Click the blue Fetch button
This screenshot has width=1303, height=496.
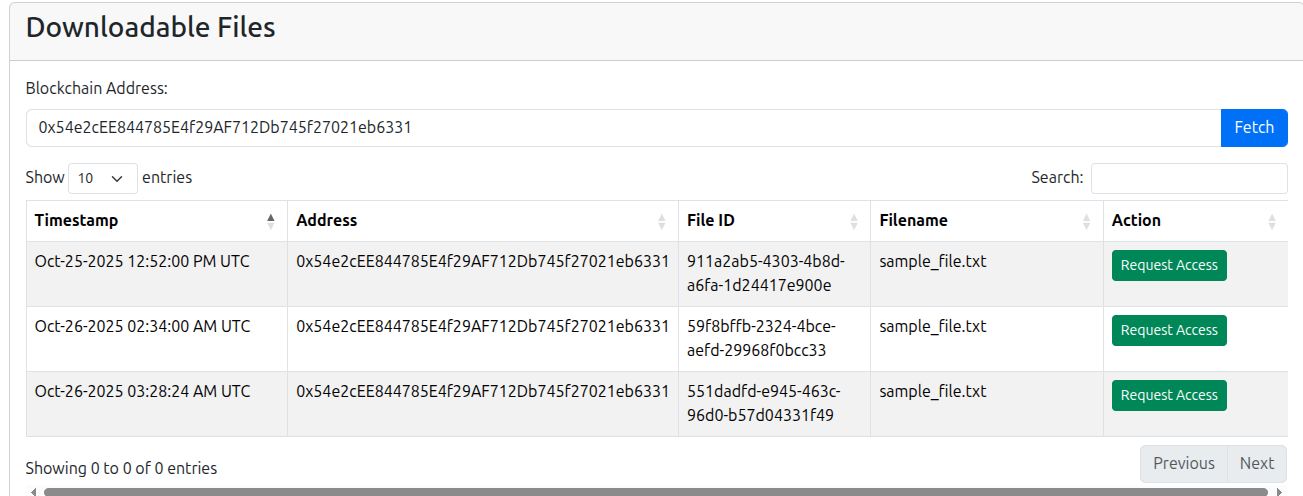pyautogui.click(x=1254, y=128)
